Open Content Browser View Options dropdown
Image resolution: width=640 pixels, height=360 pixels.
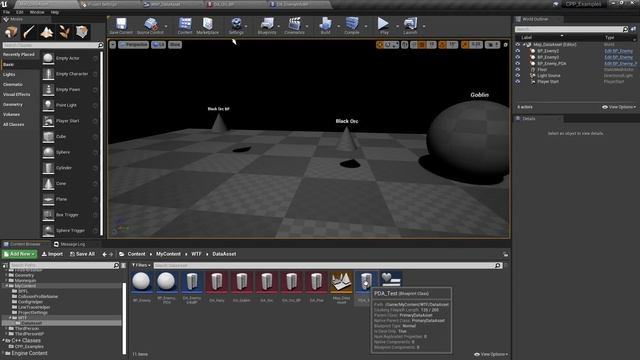pos(491,354)
